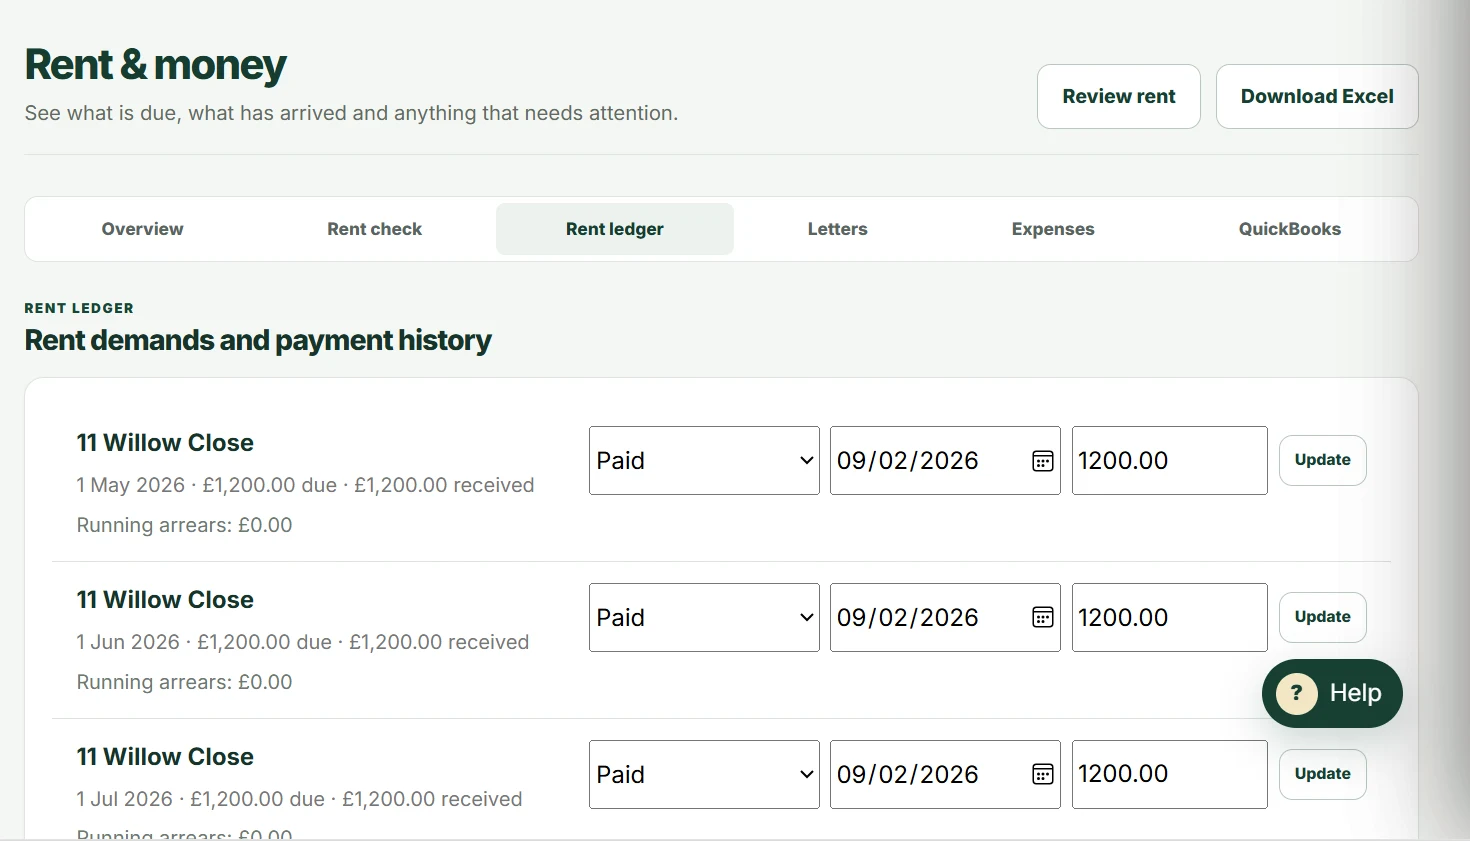
Task: Expand Paid status dropdown for 1 May 2026
Action: 704,461
